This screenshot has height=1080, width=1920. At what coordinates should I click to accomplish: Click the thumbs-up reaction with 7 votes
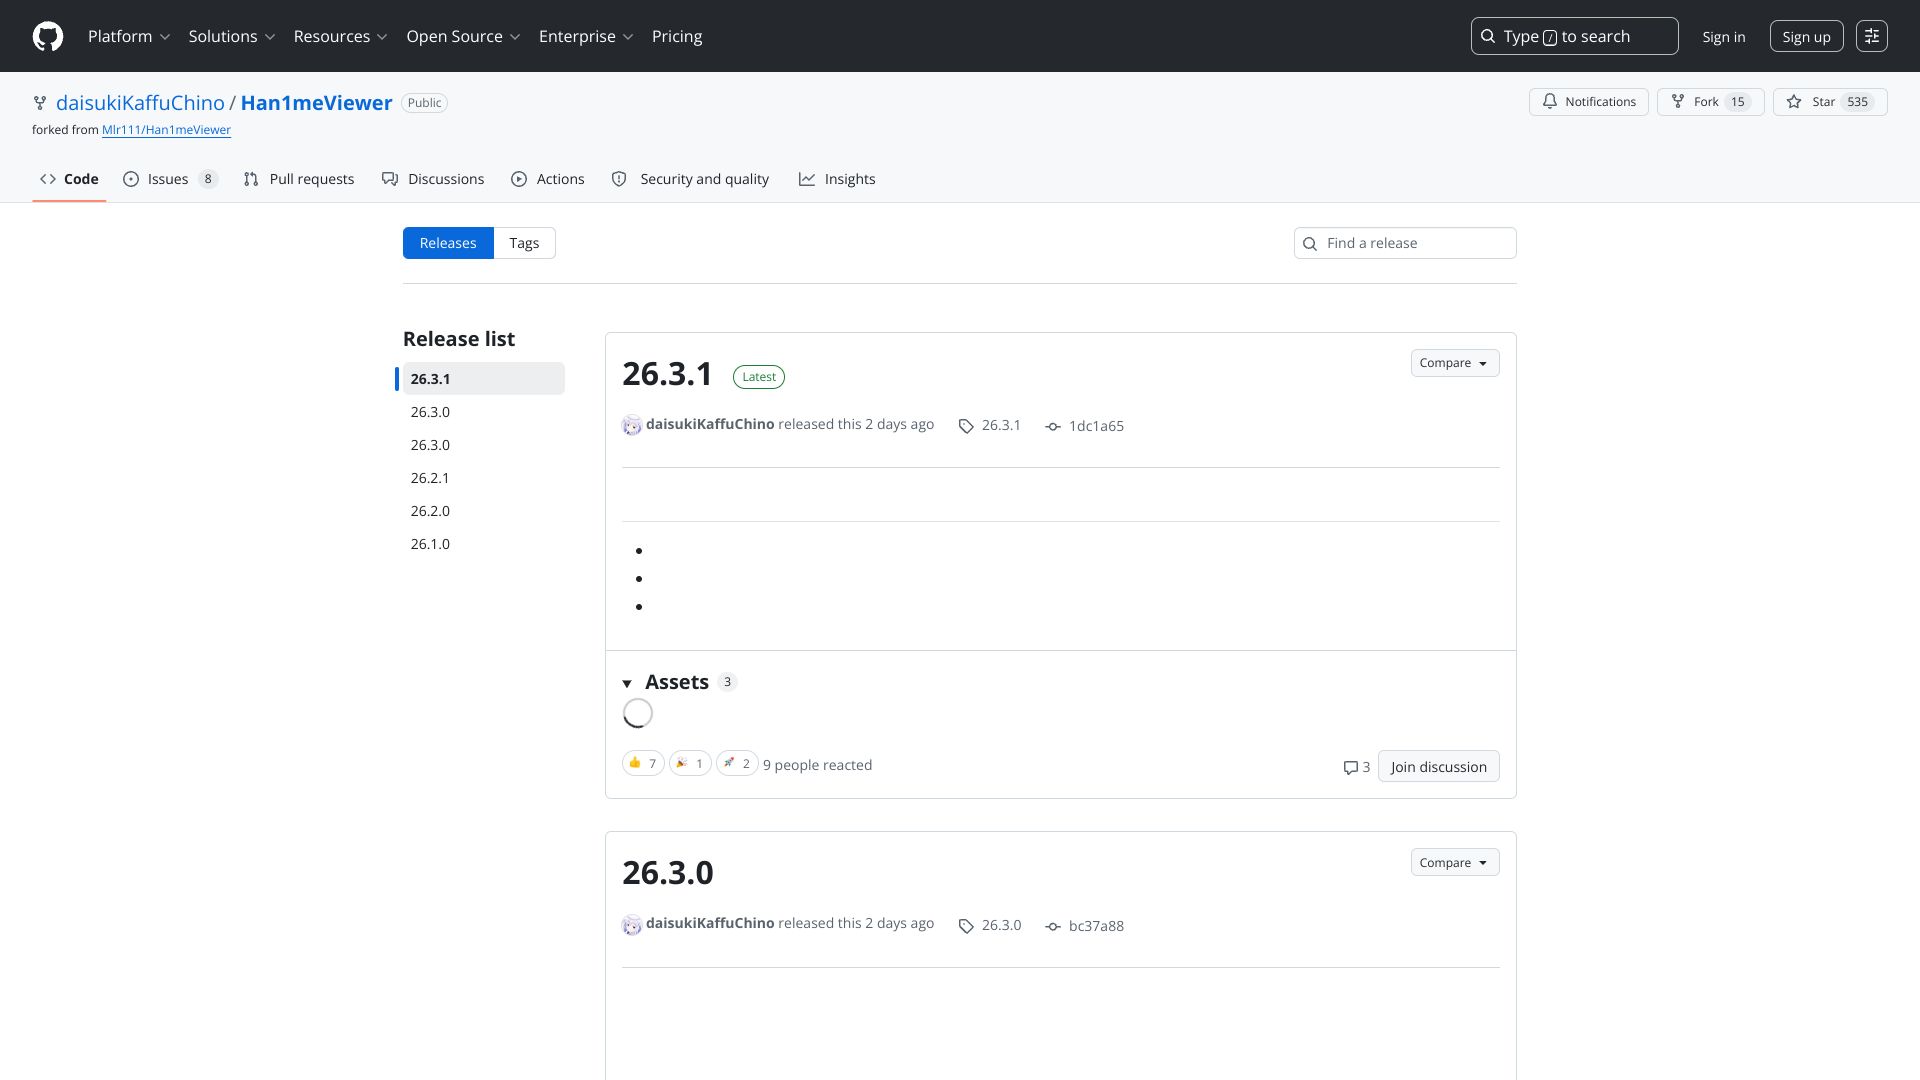(643, 764)
